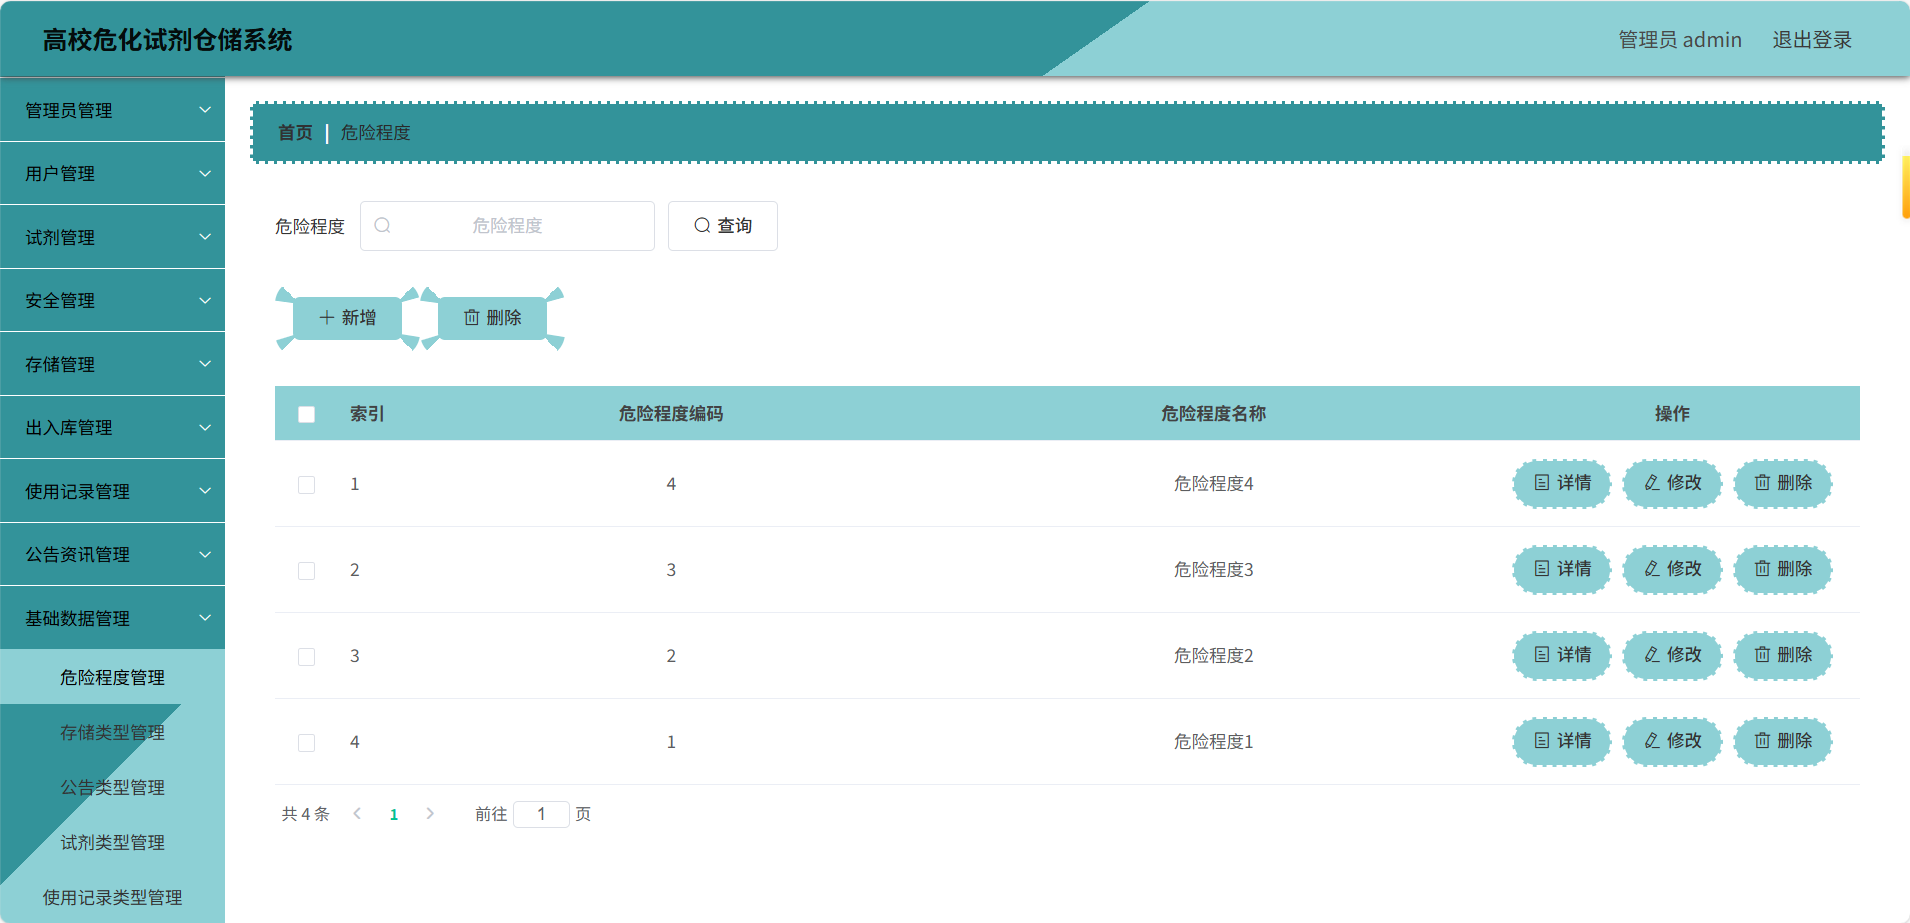The width and height of the screenshot is (1910, 923).
Task: Expand the 安全管理 menu chevron
Action: coord(205,300)
